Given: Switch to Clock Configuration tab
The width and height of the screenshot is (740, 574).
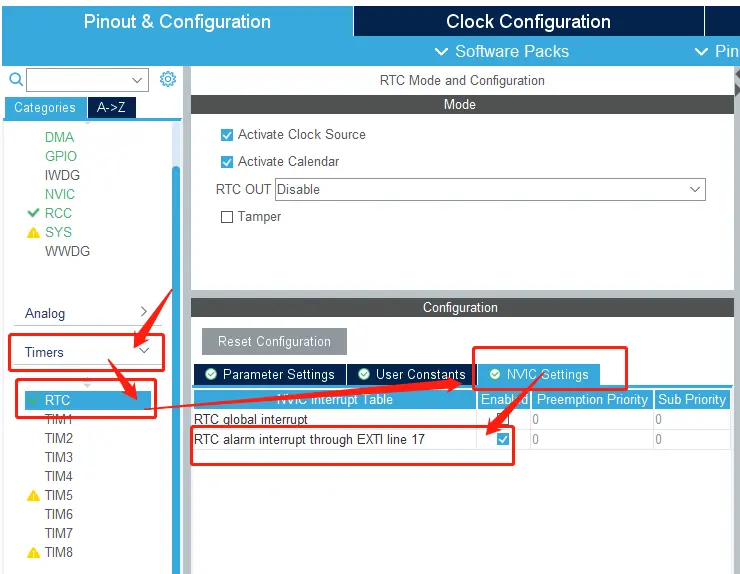Looking at the screenshot, I should [529, 22].
